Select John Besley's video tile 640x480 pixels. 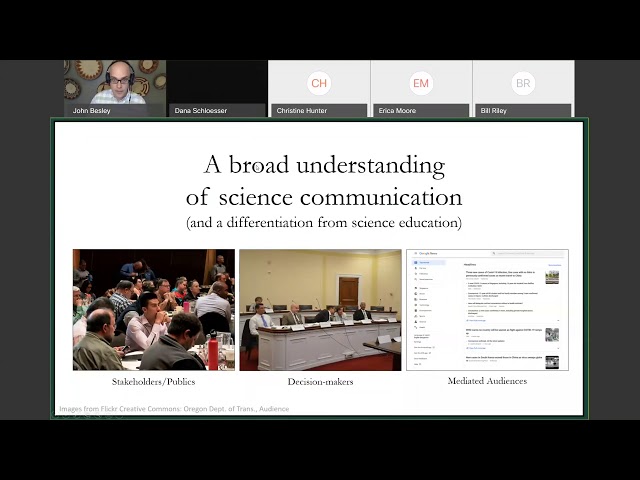click(115, 88)
